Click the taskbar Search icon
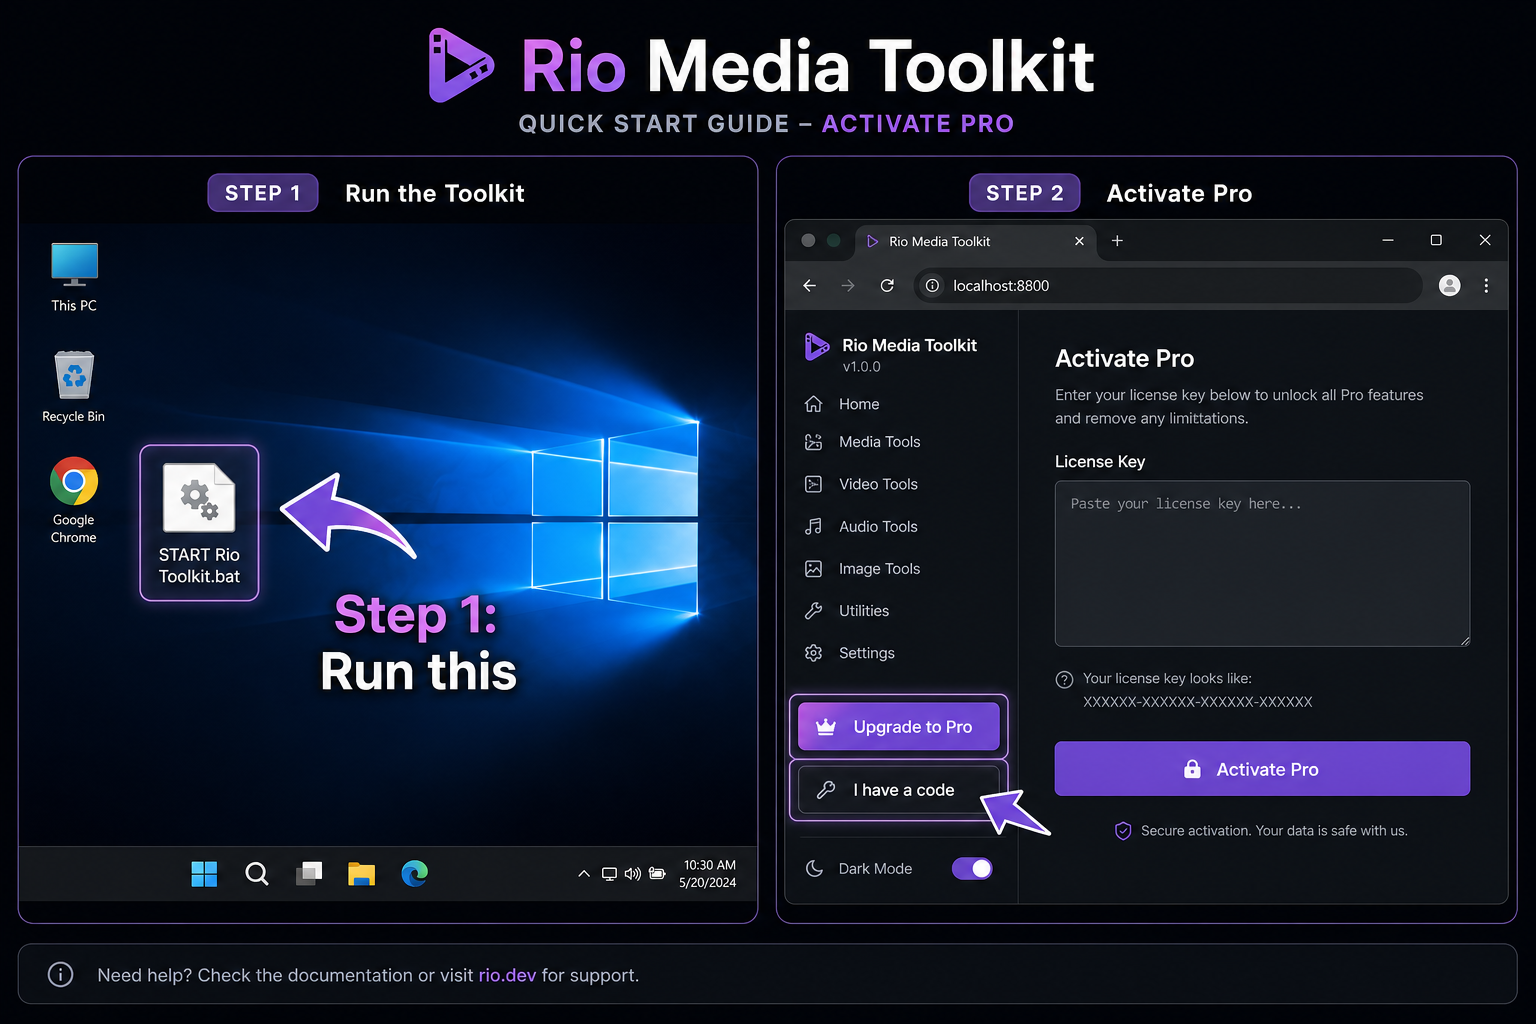Image resolution: width=1536 pixels, height=1024 pixels. 257,874
